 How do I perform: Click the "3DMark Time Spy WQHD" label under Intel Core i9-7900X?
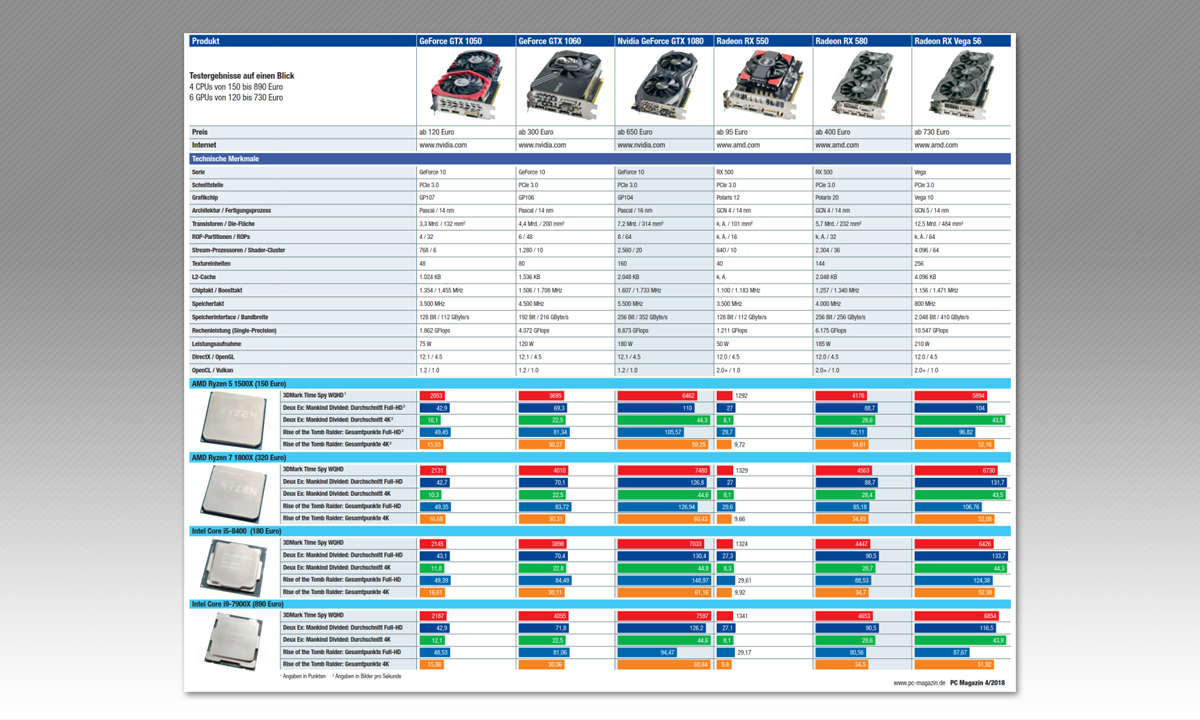(x=313, y=616)
